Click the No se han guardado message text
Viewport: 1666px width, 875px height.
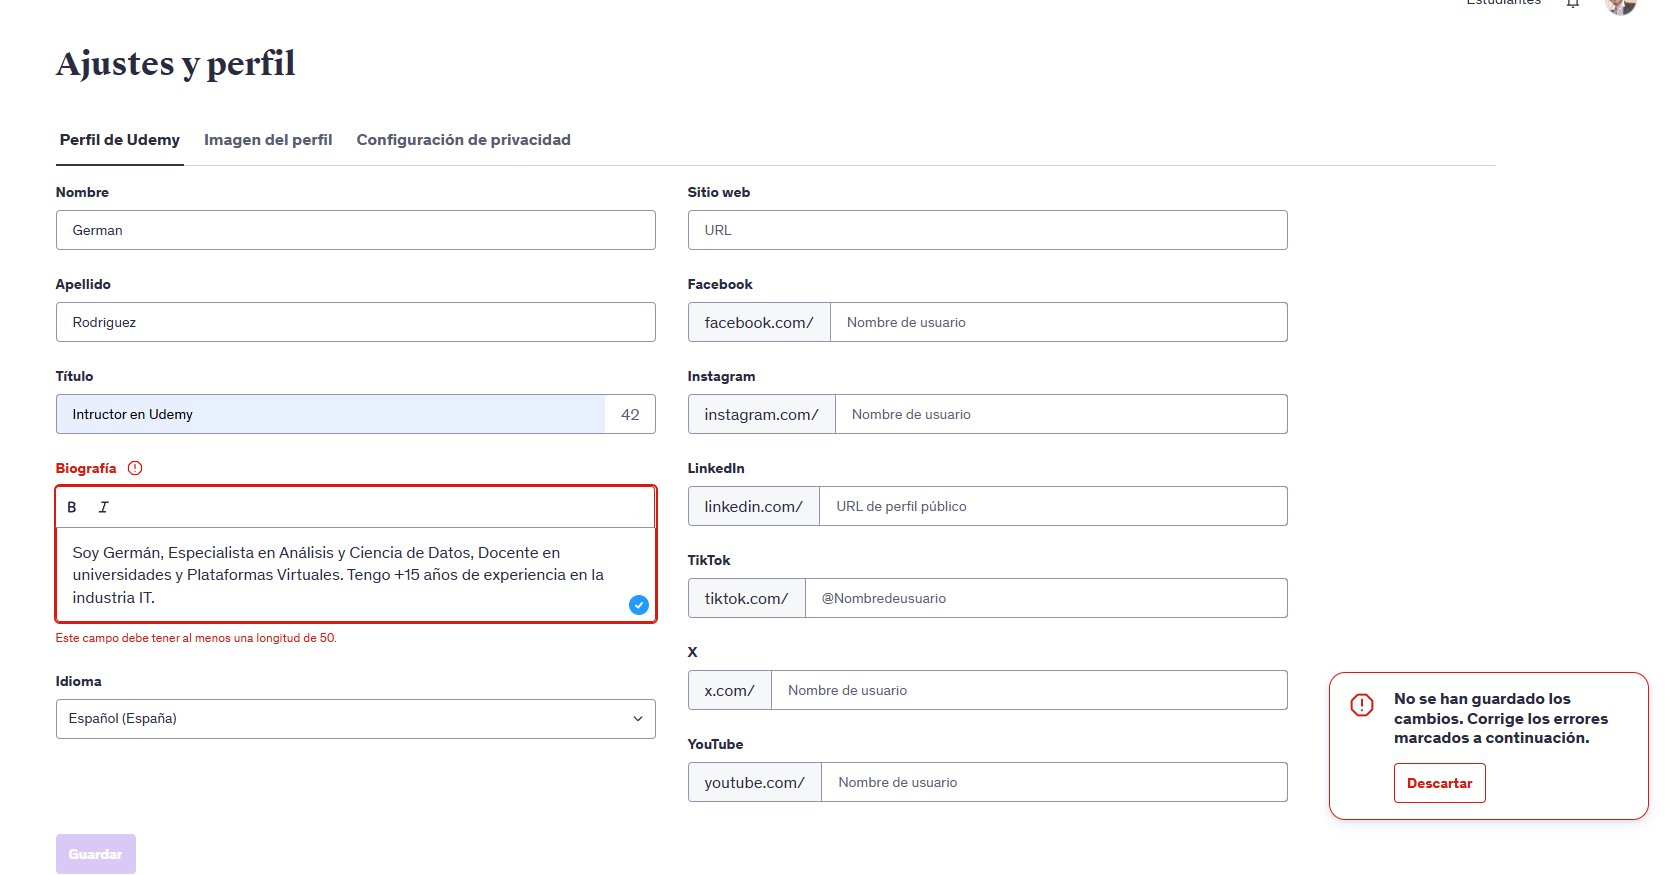pyautogui.click(x=1501, y=718)
